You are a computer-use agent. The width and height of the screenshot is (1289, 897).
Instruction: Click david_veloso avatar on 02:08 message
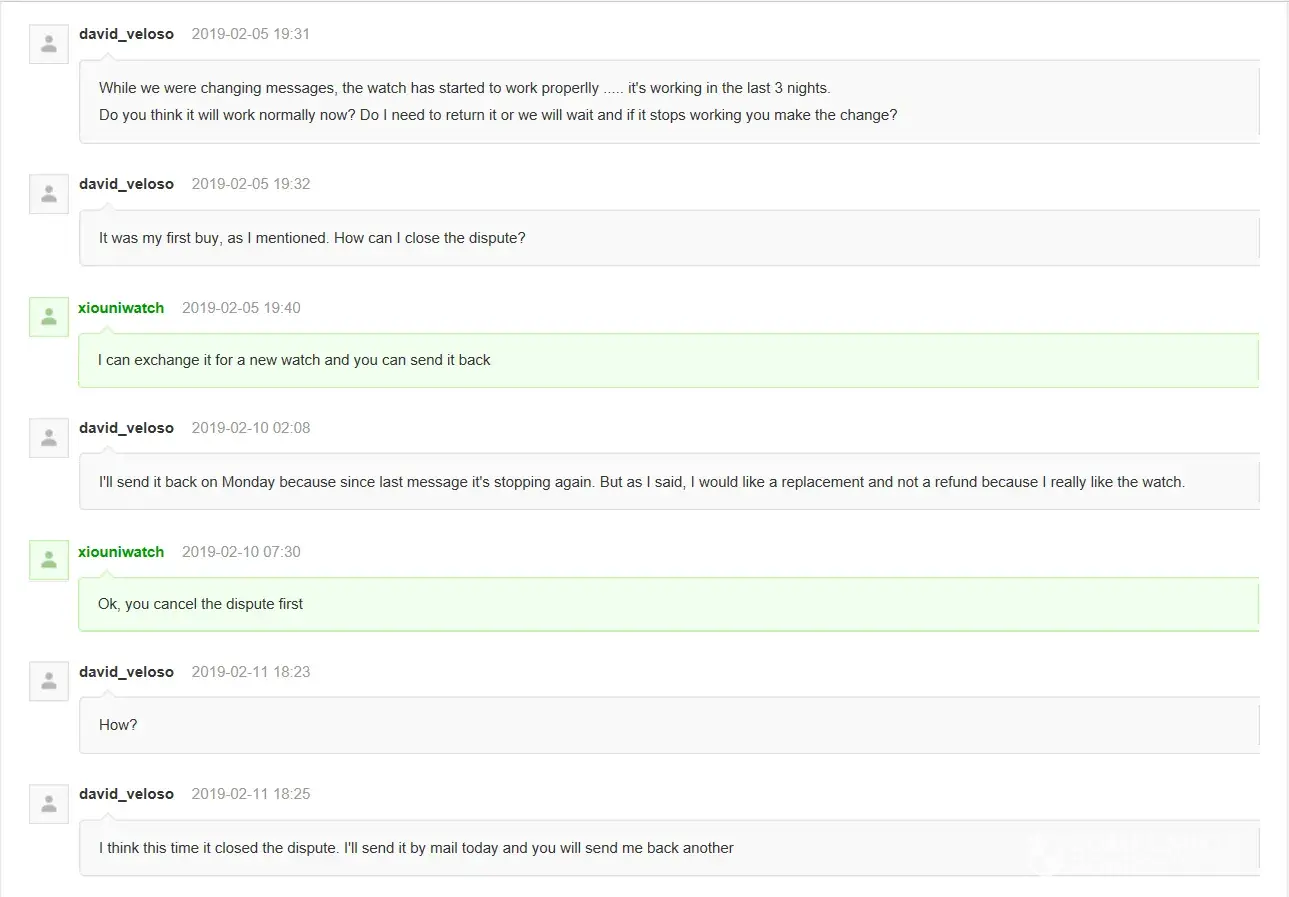pos(48,438)
